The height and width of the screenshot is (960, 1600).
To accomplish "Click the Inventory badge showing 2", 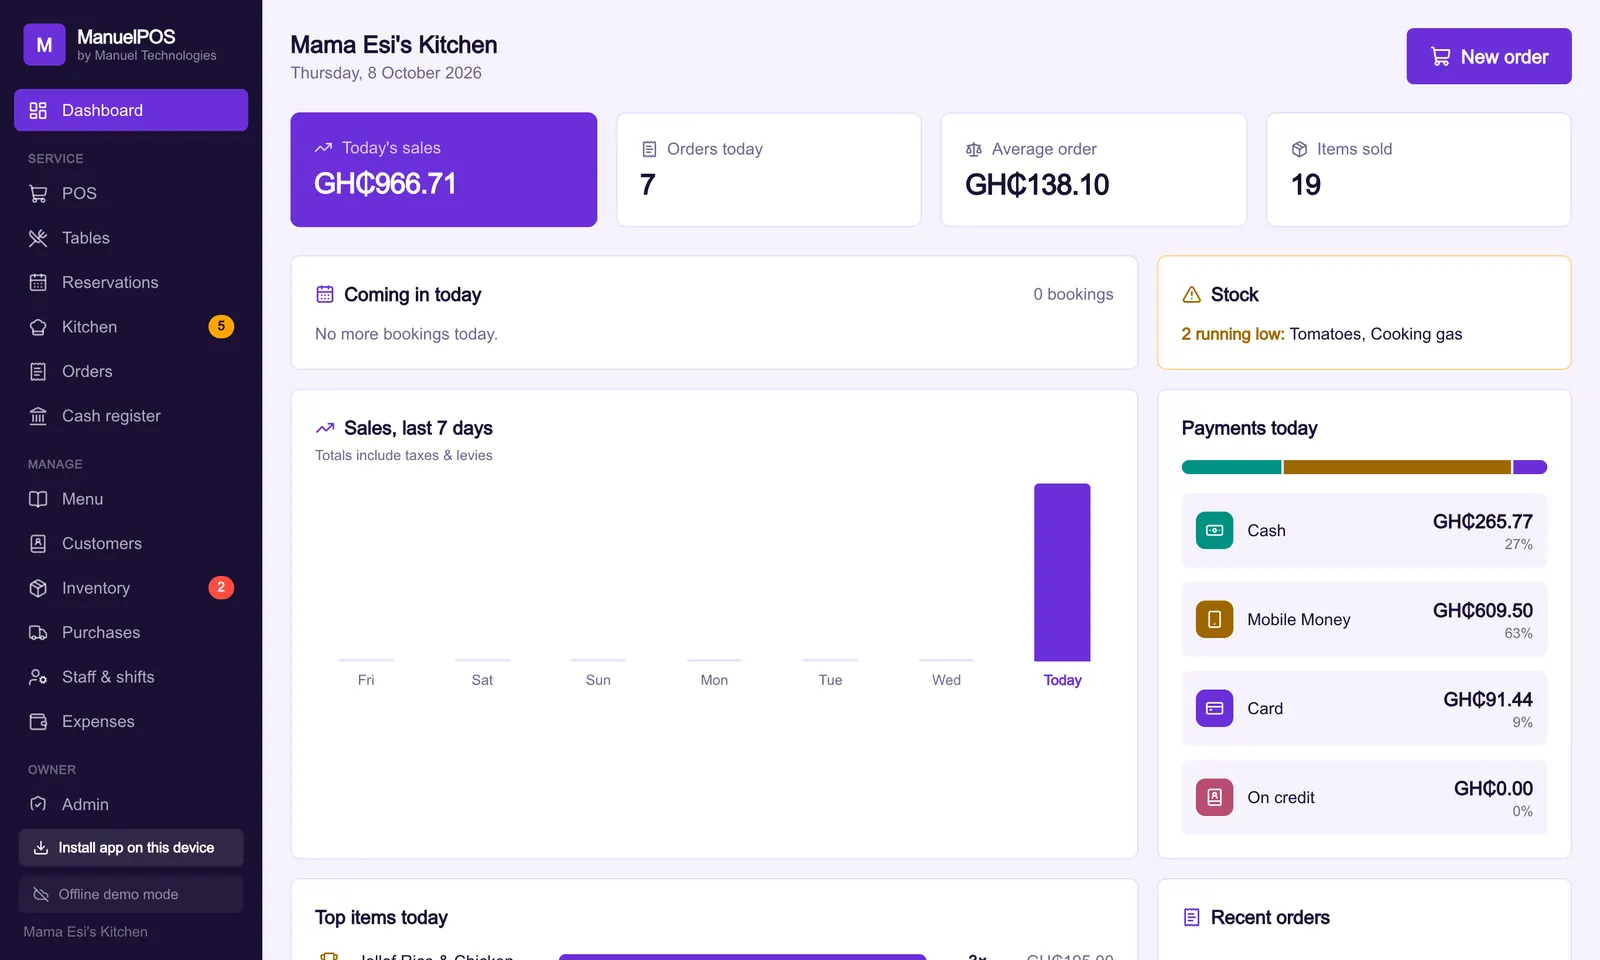I will (221, 588).
